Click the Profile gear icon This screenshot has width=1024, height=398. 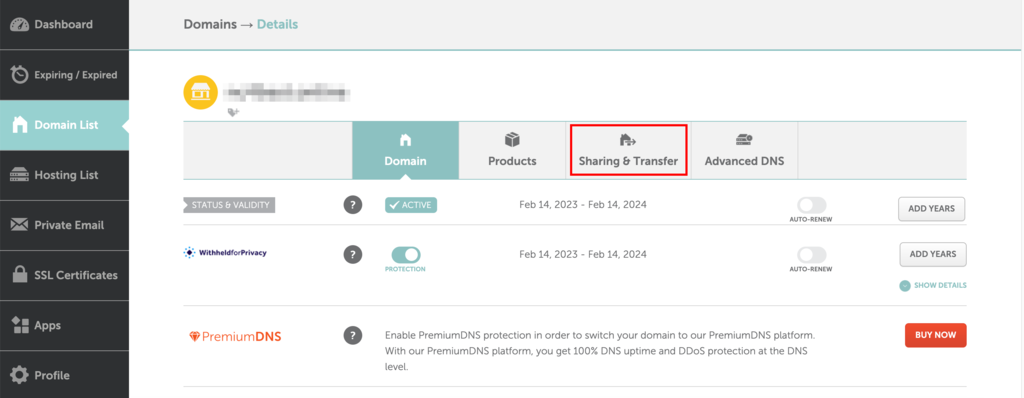(x=20, y=375)
